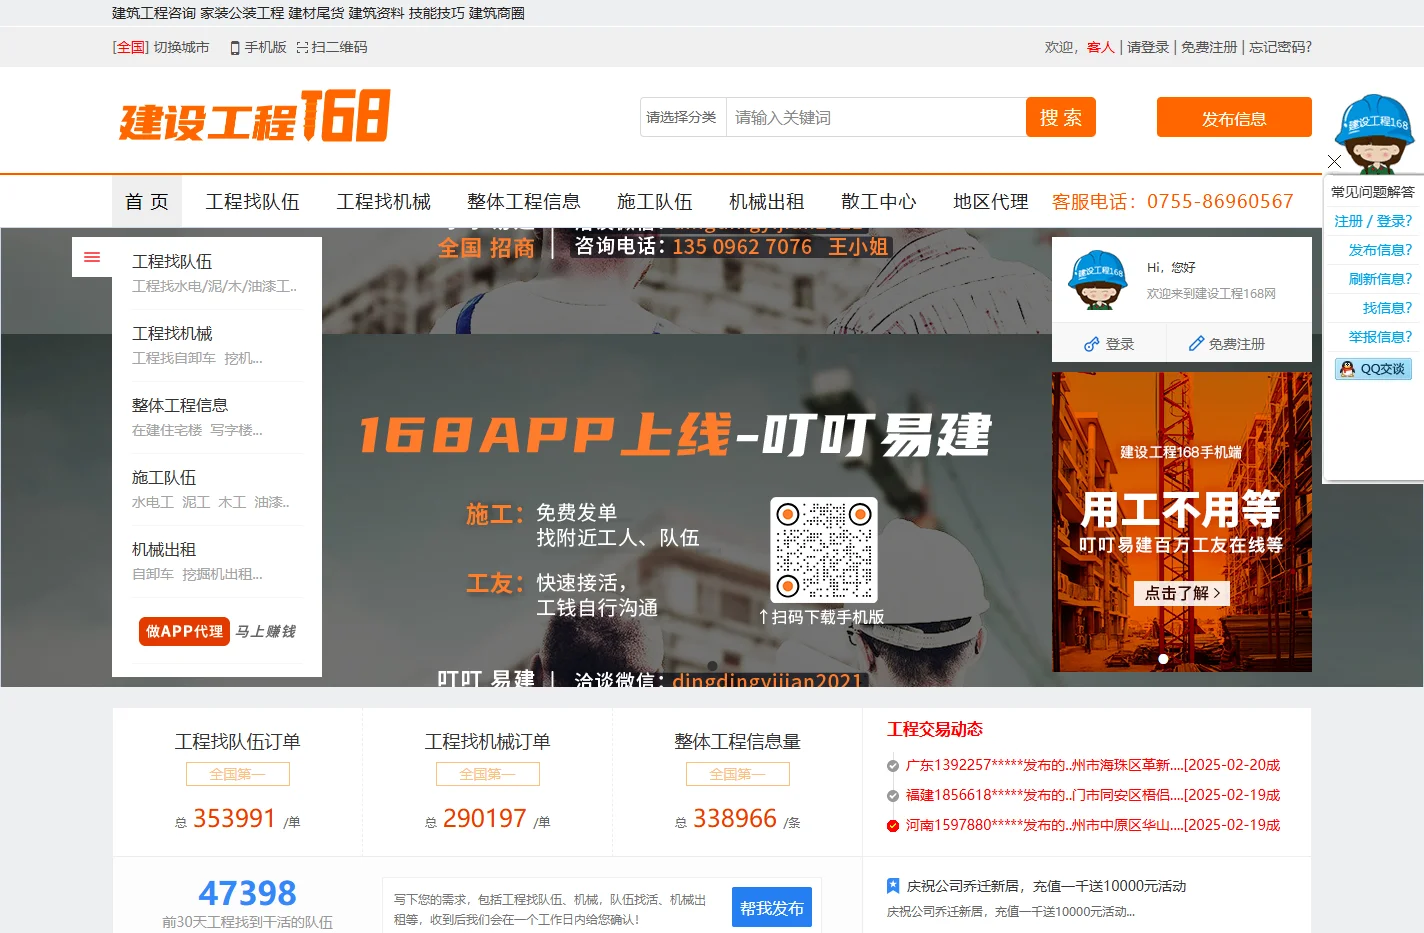
Task: Close the floating help panel with X
Action: [x=1334, y=161]
